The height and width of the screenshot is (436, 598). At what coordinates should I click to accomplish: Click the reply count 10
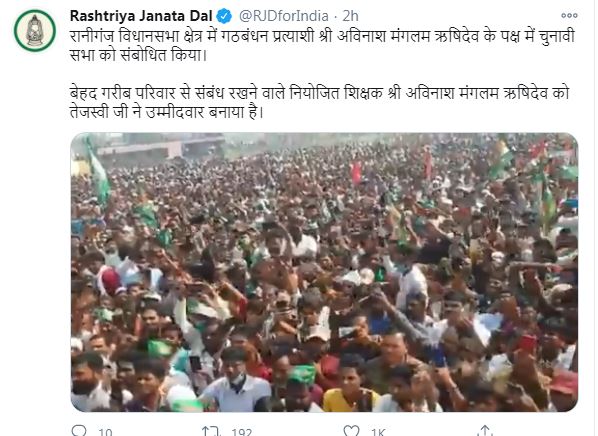105,432
